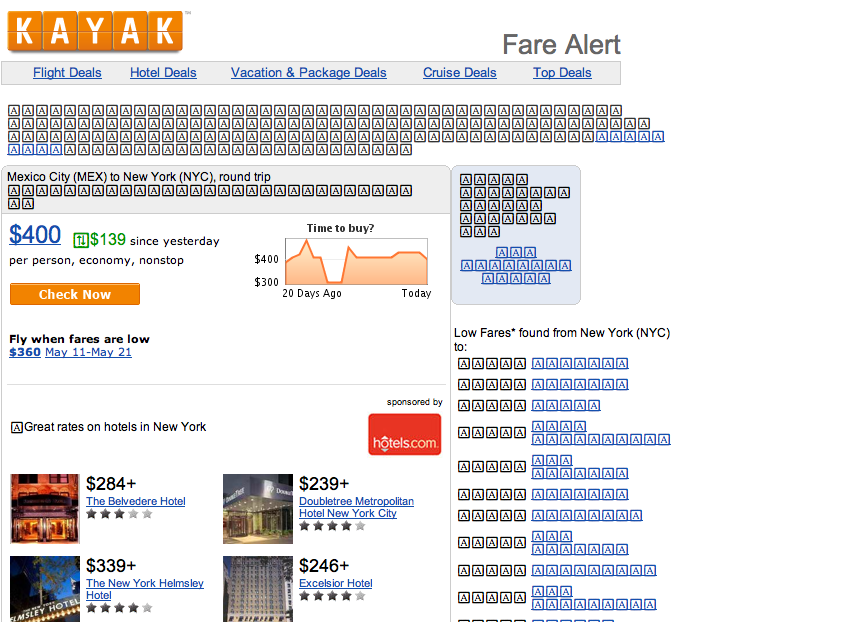This screenshot has width=864, height=622.
Task: Open New York Helmsley Hotel photo
Action: tap(45, 589)
